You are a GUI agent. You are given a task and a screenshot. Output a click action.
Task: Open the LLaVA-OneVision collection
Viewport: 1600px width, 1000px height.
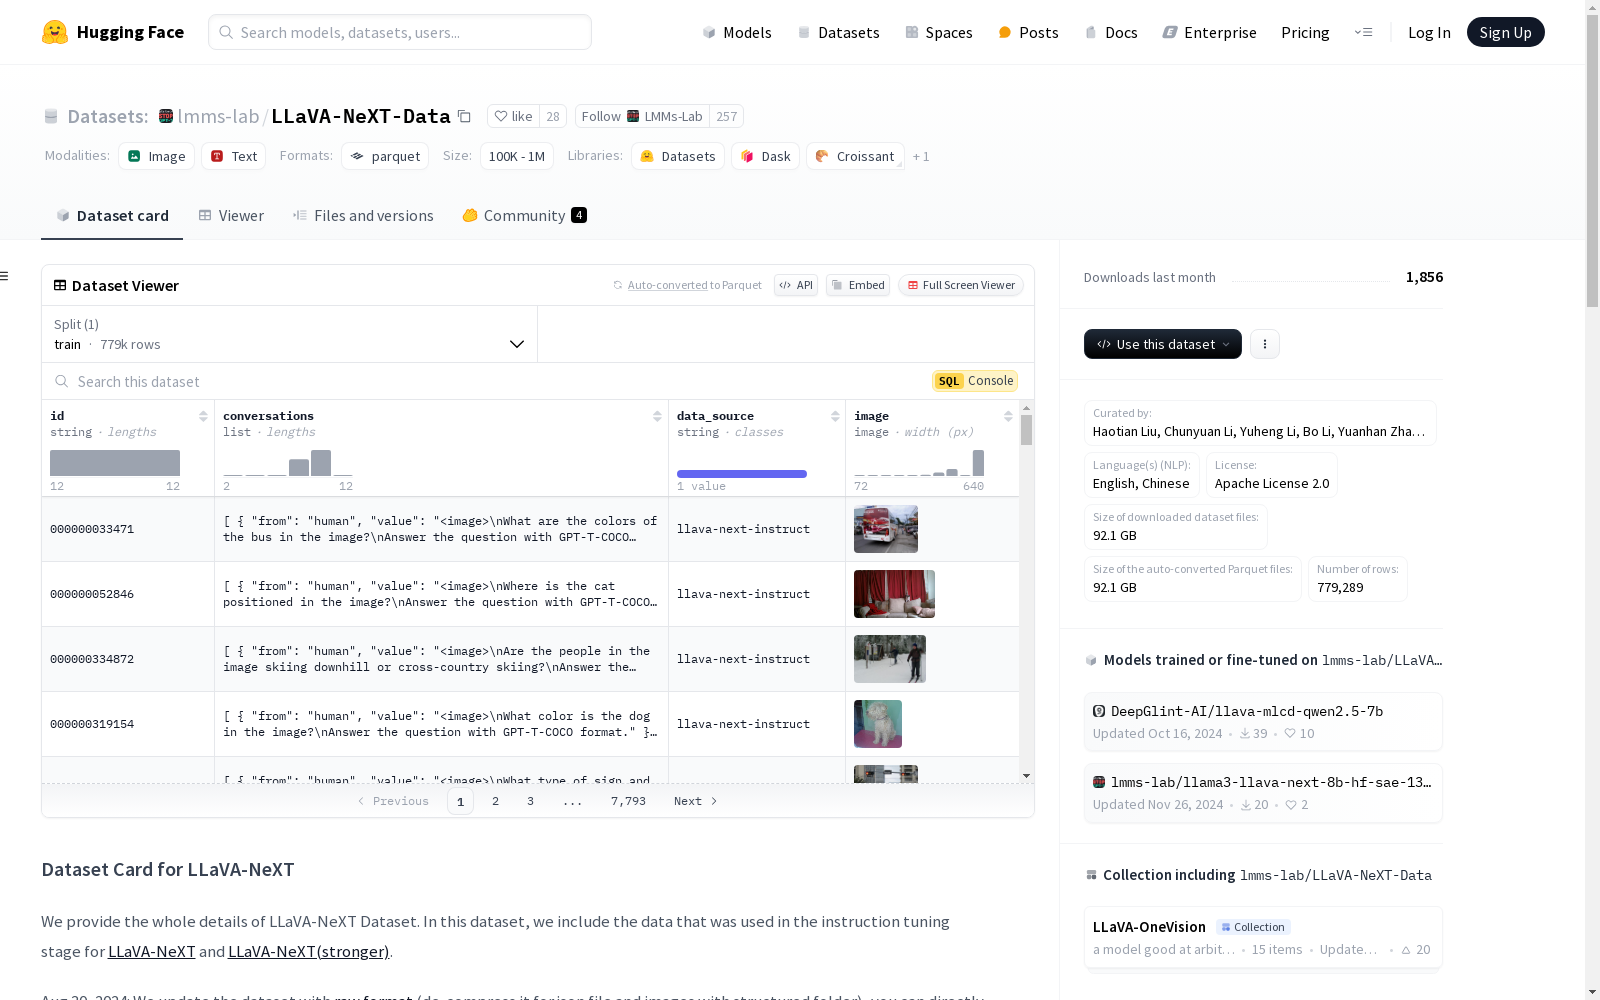tap(1263, 937)
